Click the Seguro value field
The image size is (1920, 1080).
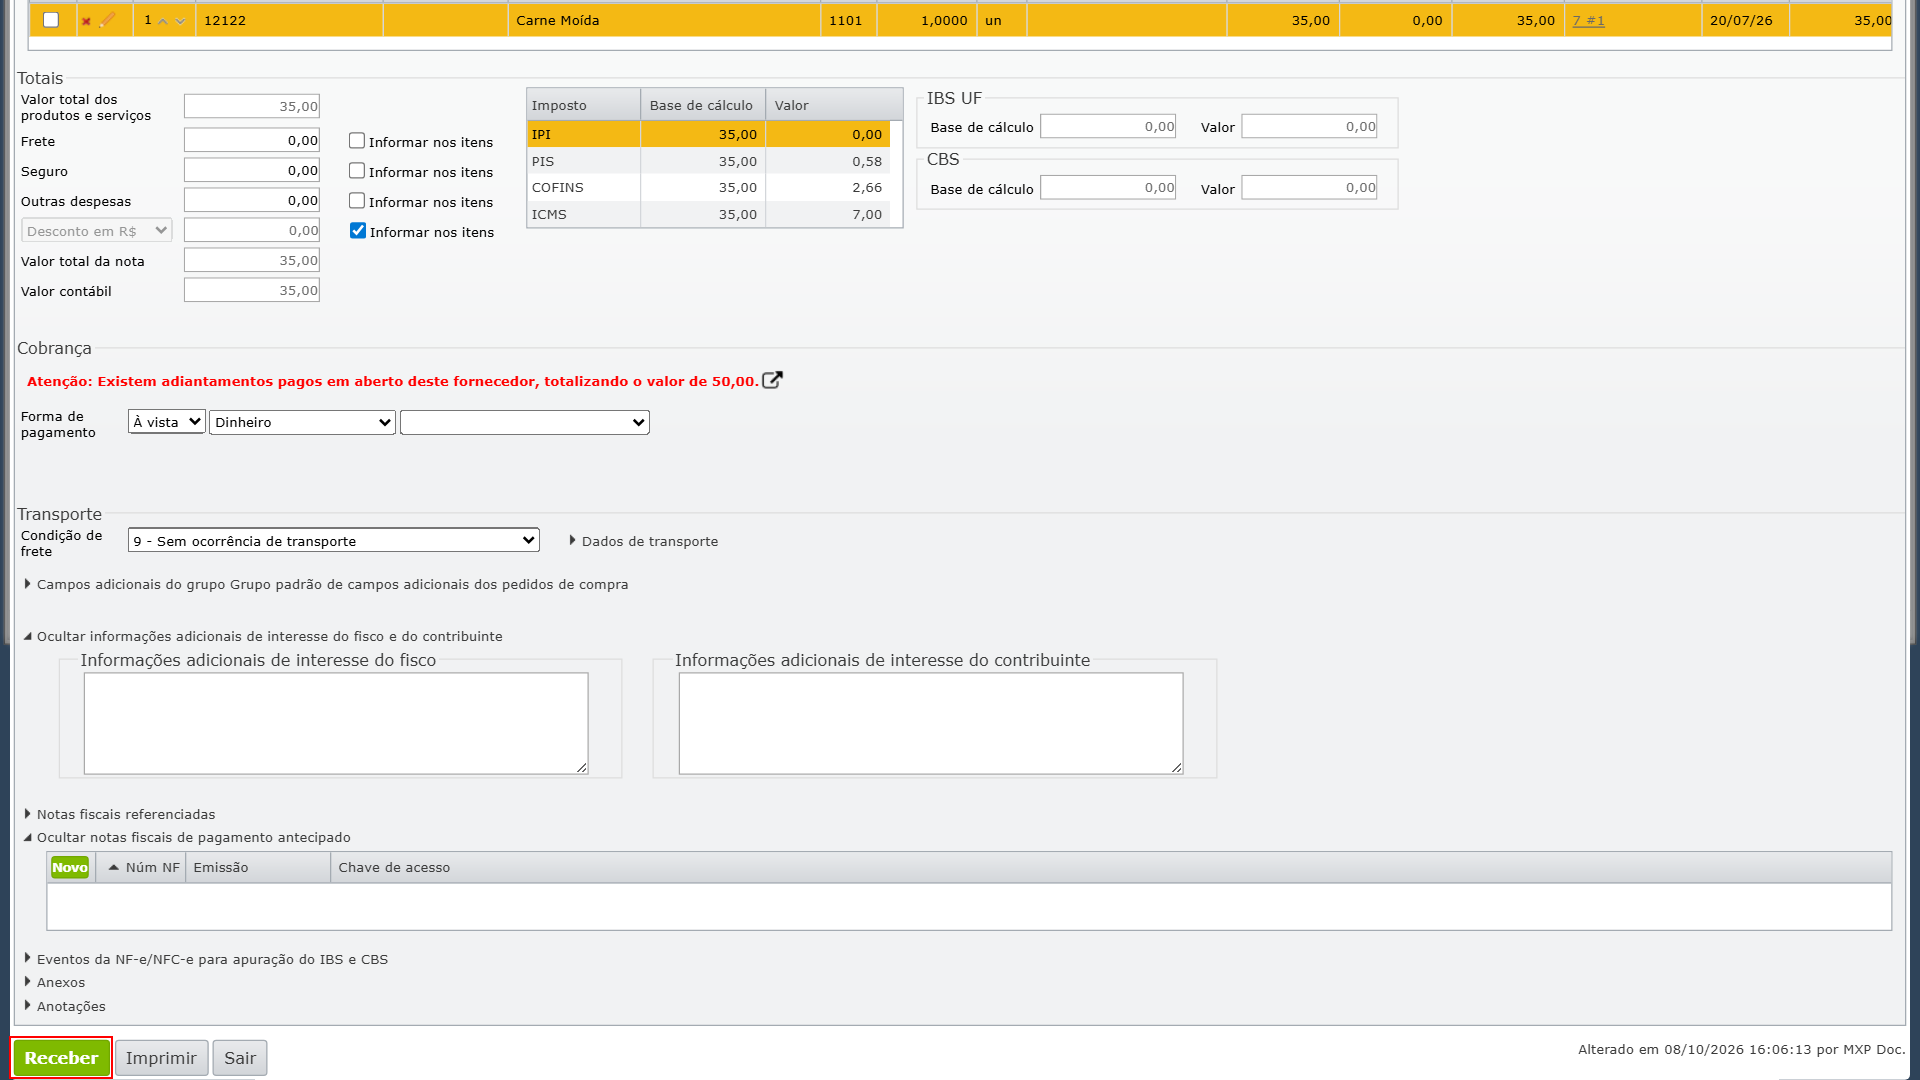coord(252,170)
